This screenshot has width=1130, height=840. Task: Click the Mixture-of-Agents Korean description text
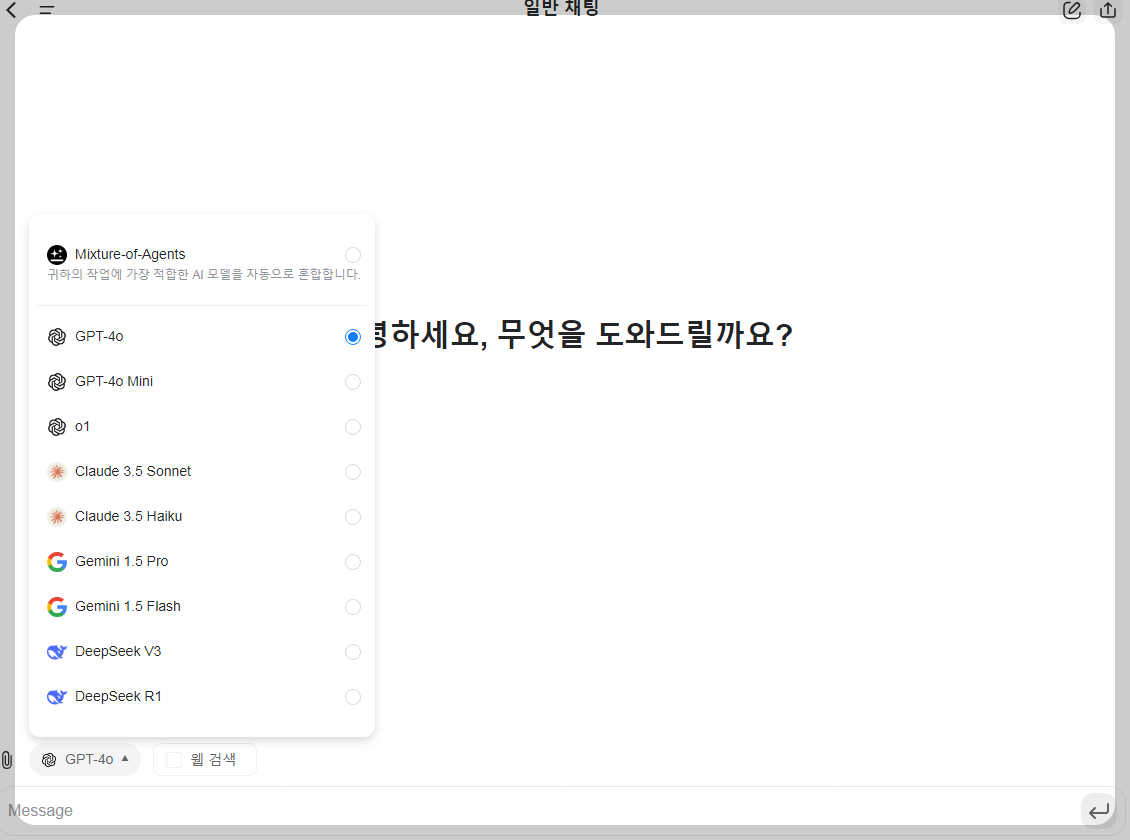(204, 274)
